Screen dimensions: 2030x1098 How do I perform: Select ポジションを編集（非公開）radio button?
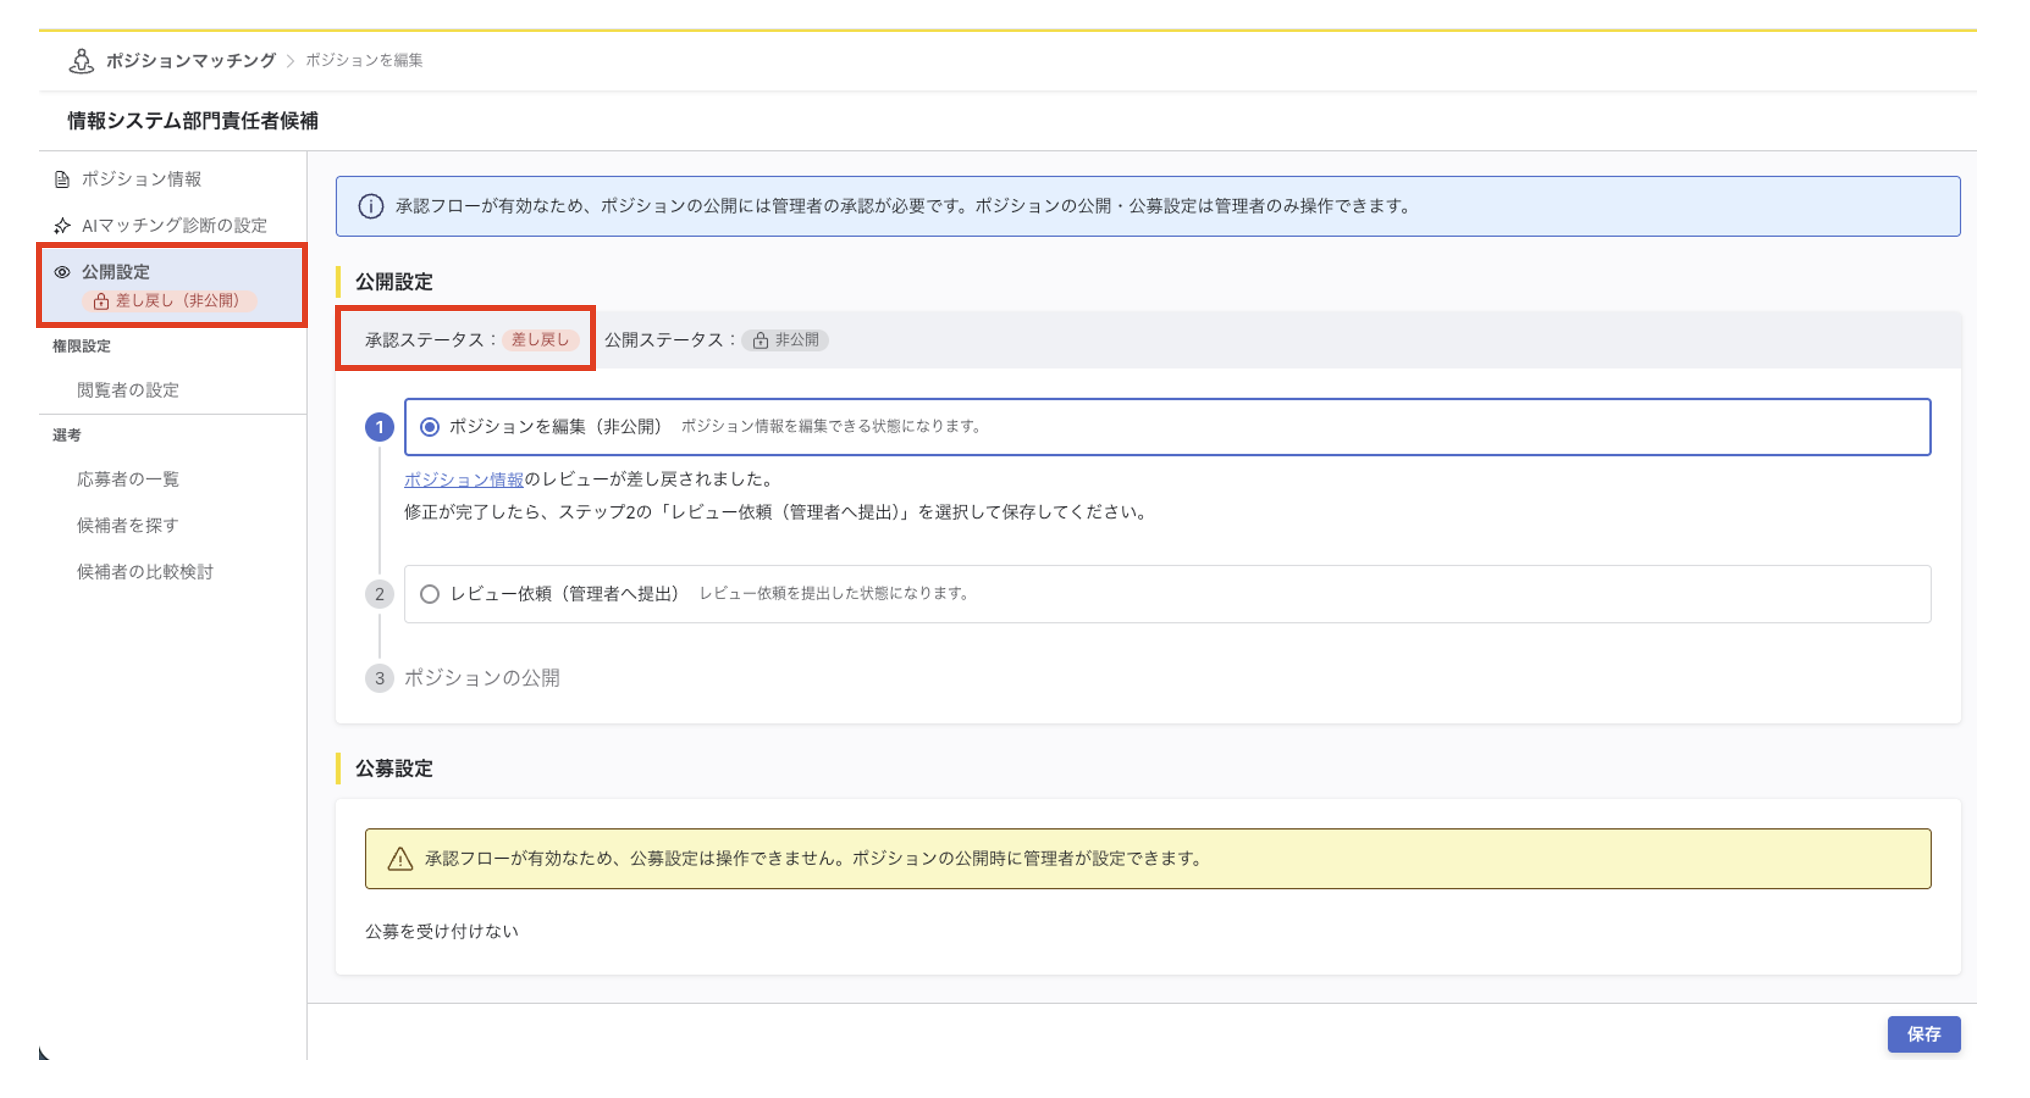[430, 427]
